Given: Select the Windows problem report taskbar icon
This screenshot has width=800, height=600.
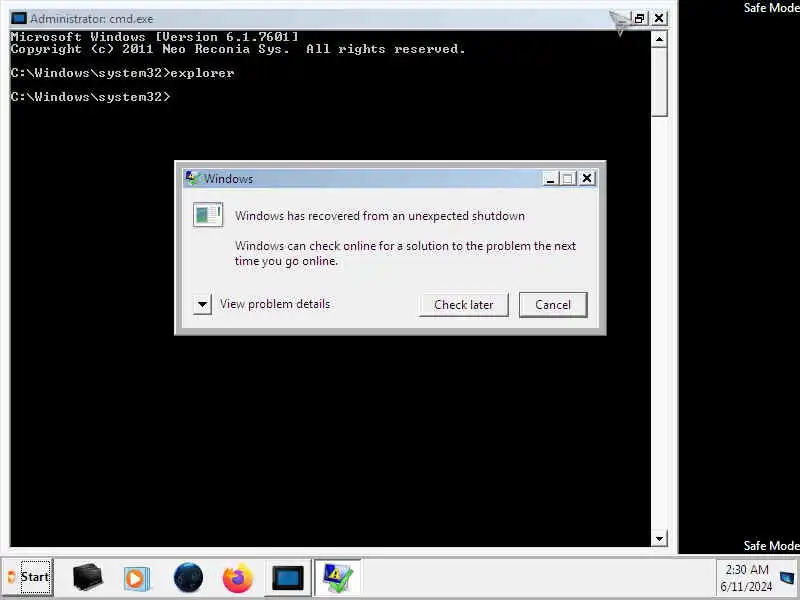Looking at the screenshot, I should (338, 578).
